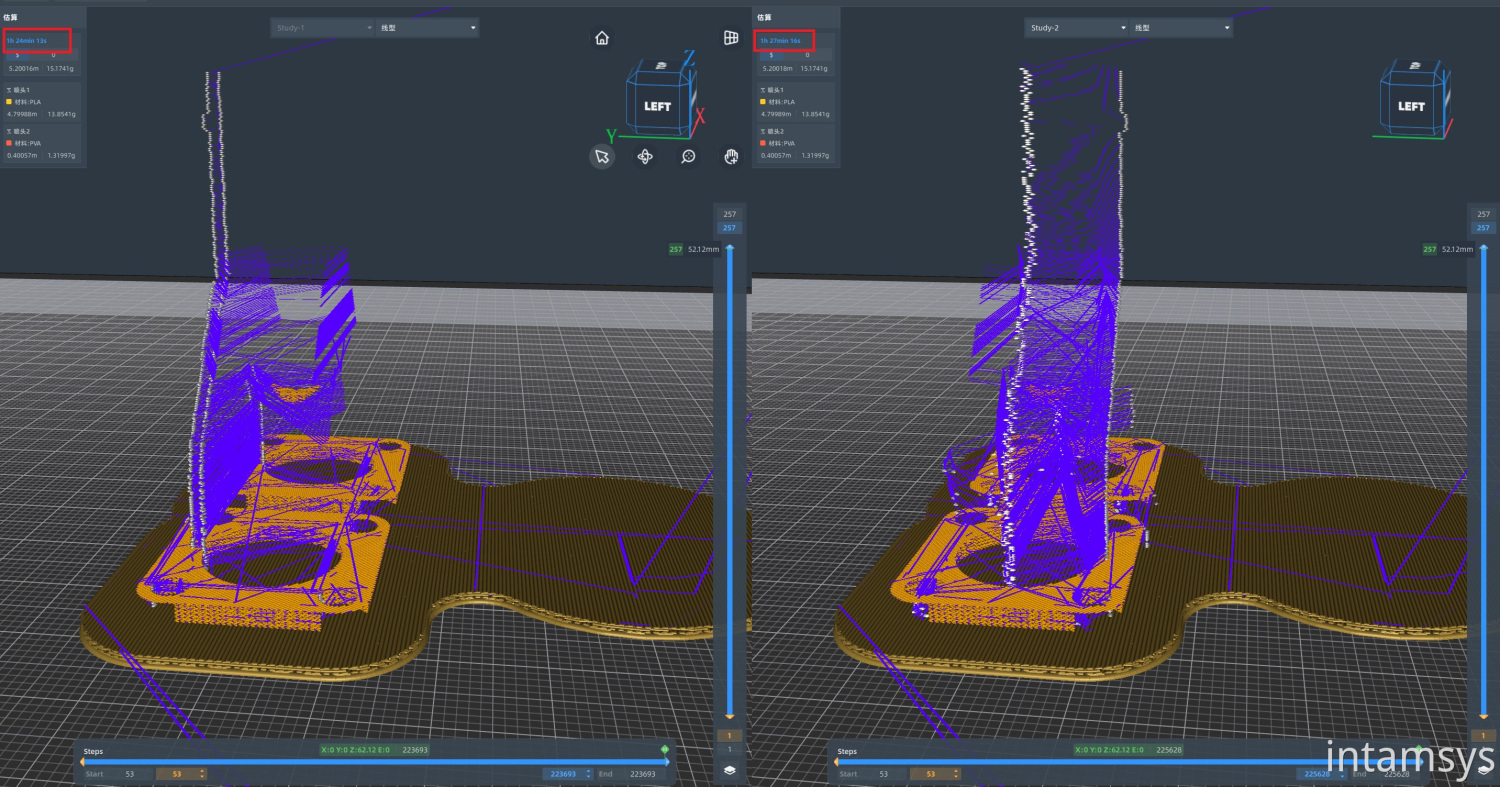This screenshot has height=787, width=1500.
Task: Click LEFT face of Study-2 view cube
Action: click(x=1411, y=106)
